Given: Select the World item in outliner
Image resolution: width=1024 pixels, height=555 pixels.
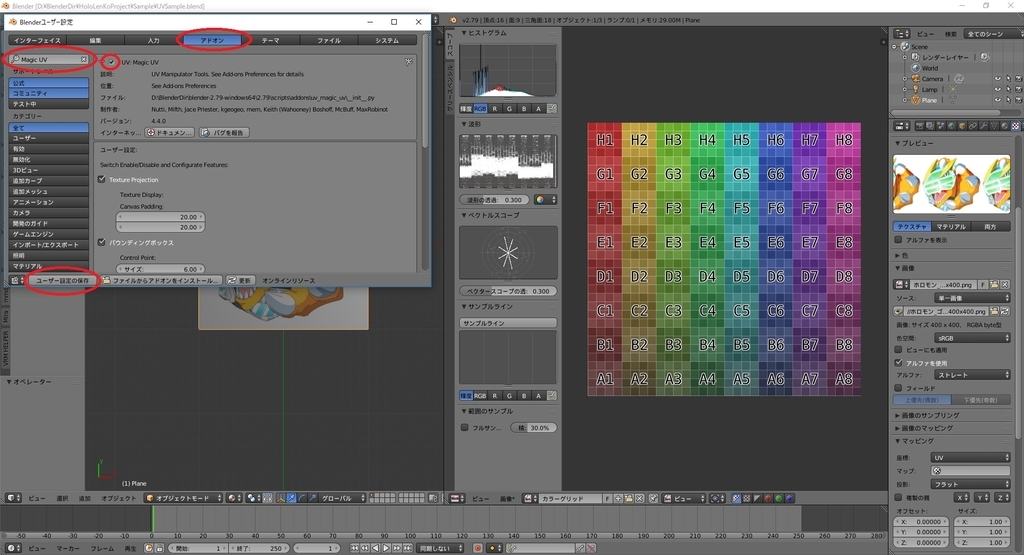Looking at the screenshot, I should [x=929, y=68].
